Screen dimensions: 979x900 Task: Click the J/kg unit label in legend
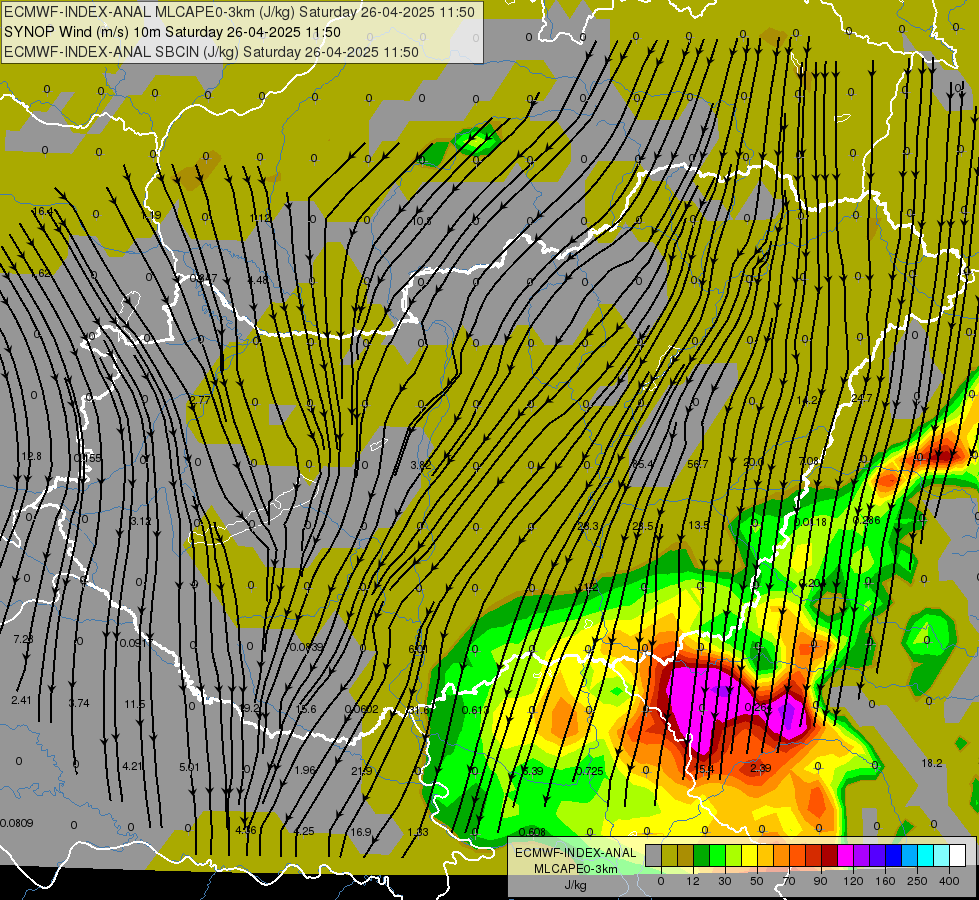point(575,885)
